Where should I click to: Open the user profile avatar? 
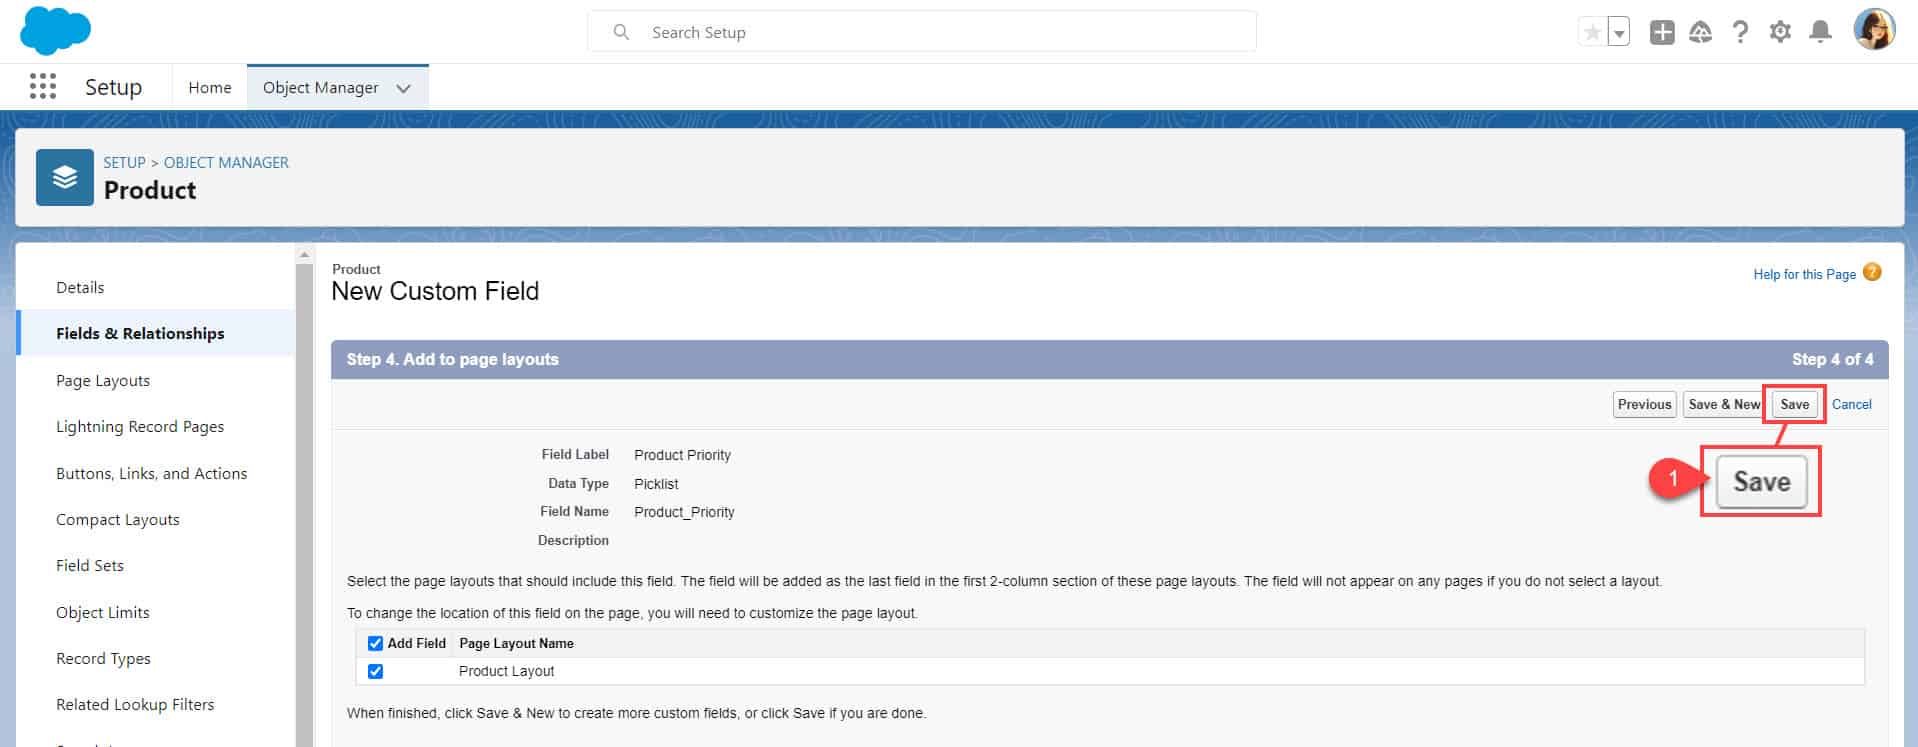click(x=1874, y=30)
